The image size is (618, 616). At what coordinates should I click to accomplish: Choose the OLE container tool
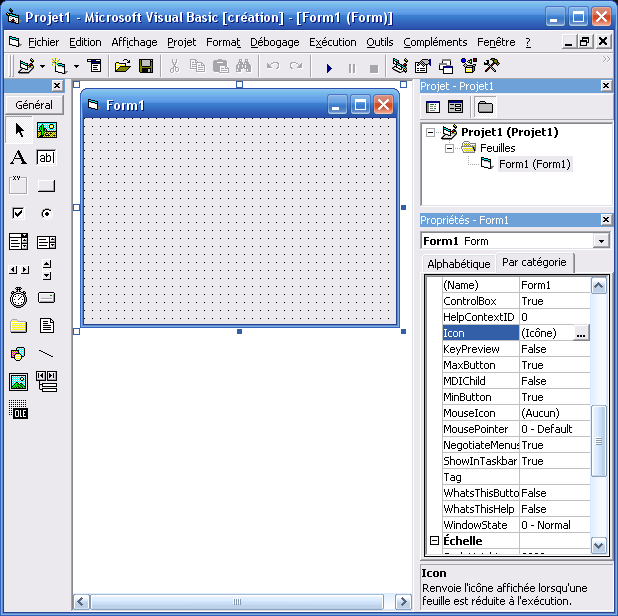click(18, 409)
